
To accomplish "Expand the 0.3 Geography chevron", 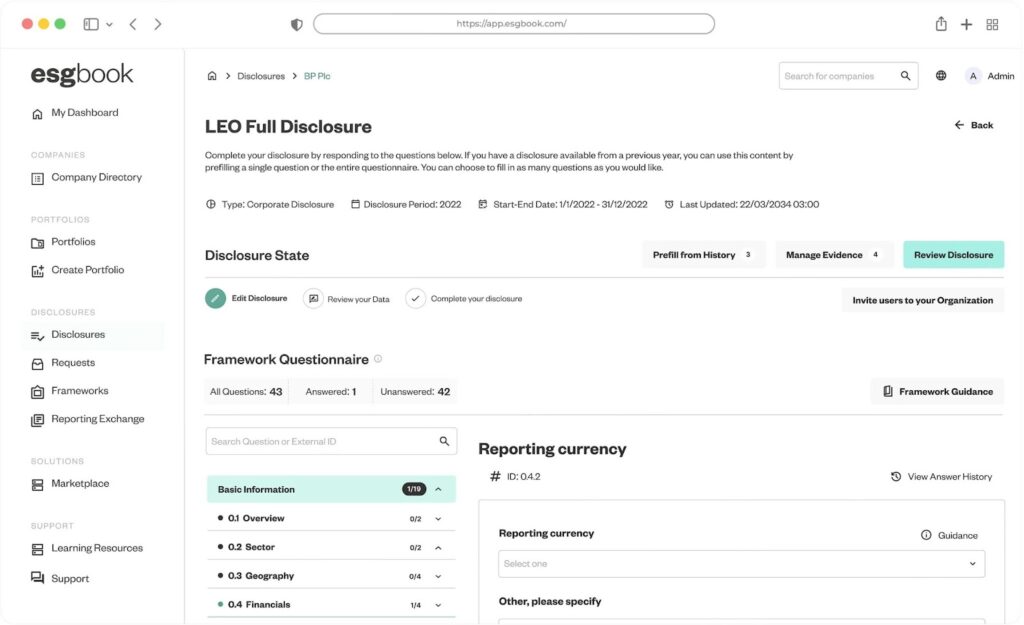I will tap(438, 576).
